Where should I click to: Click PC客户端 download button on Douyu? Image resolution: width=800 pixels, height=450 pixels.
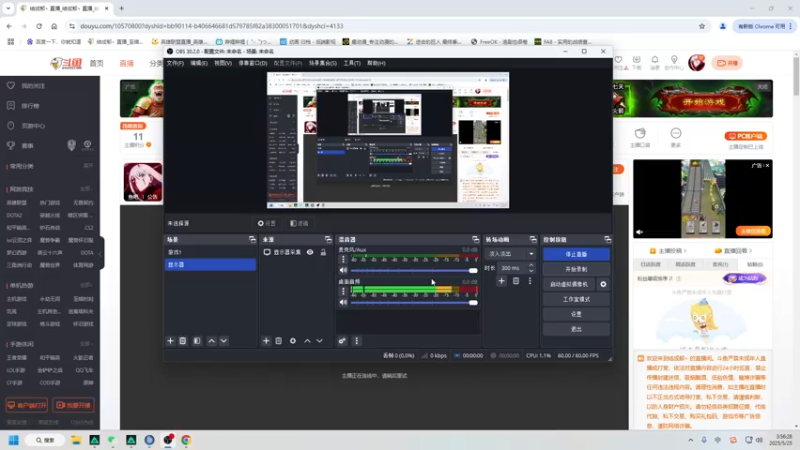[745, 136]
